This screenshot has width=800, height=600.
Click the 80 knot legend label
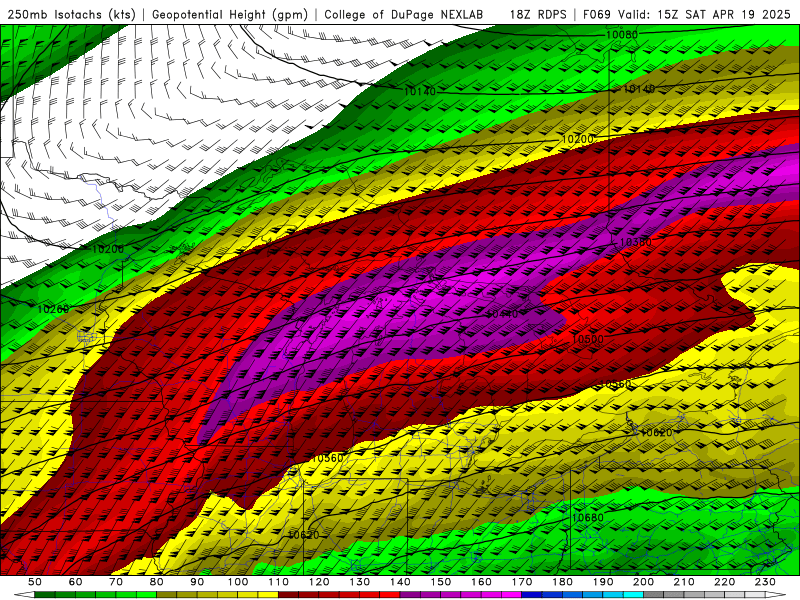157,582
